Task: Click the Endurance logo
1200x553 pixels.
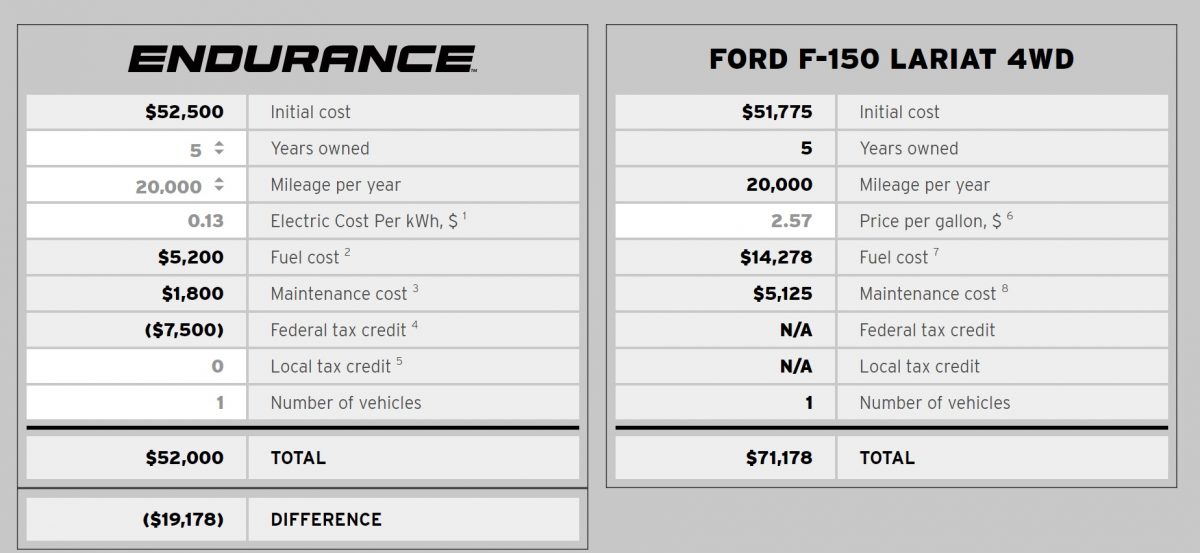Action: click(x=302, y=59)
